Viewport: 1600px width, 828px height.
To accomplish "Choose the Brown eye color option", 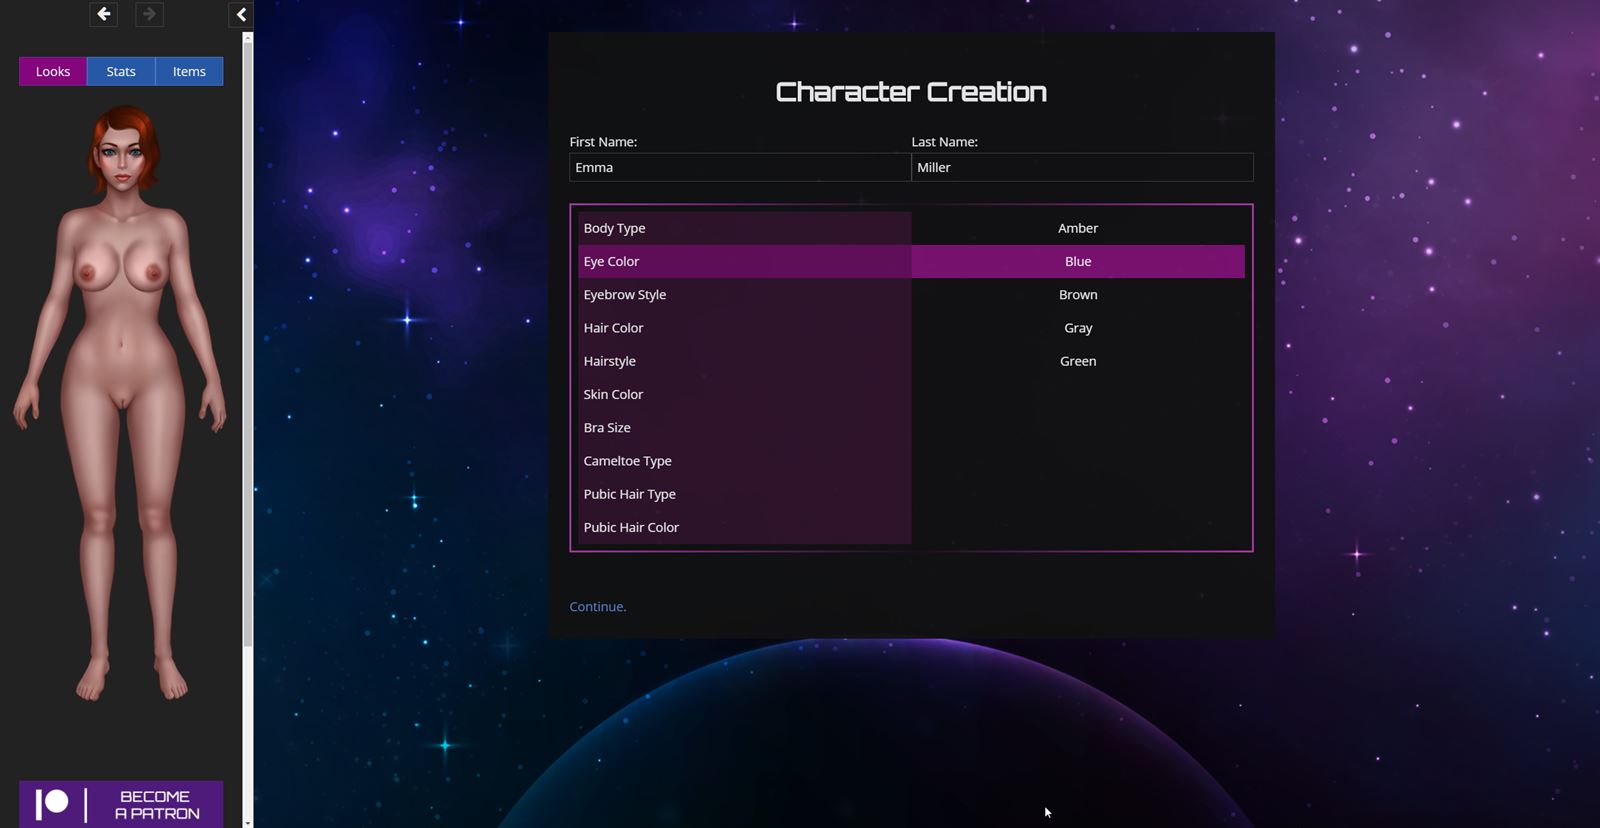I will (x=1078, y=294).
